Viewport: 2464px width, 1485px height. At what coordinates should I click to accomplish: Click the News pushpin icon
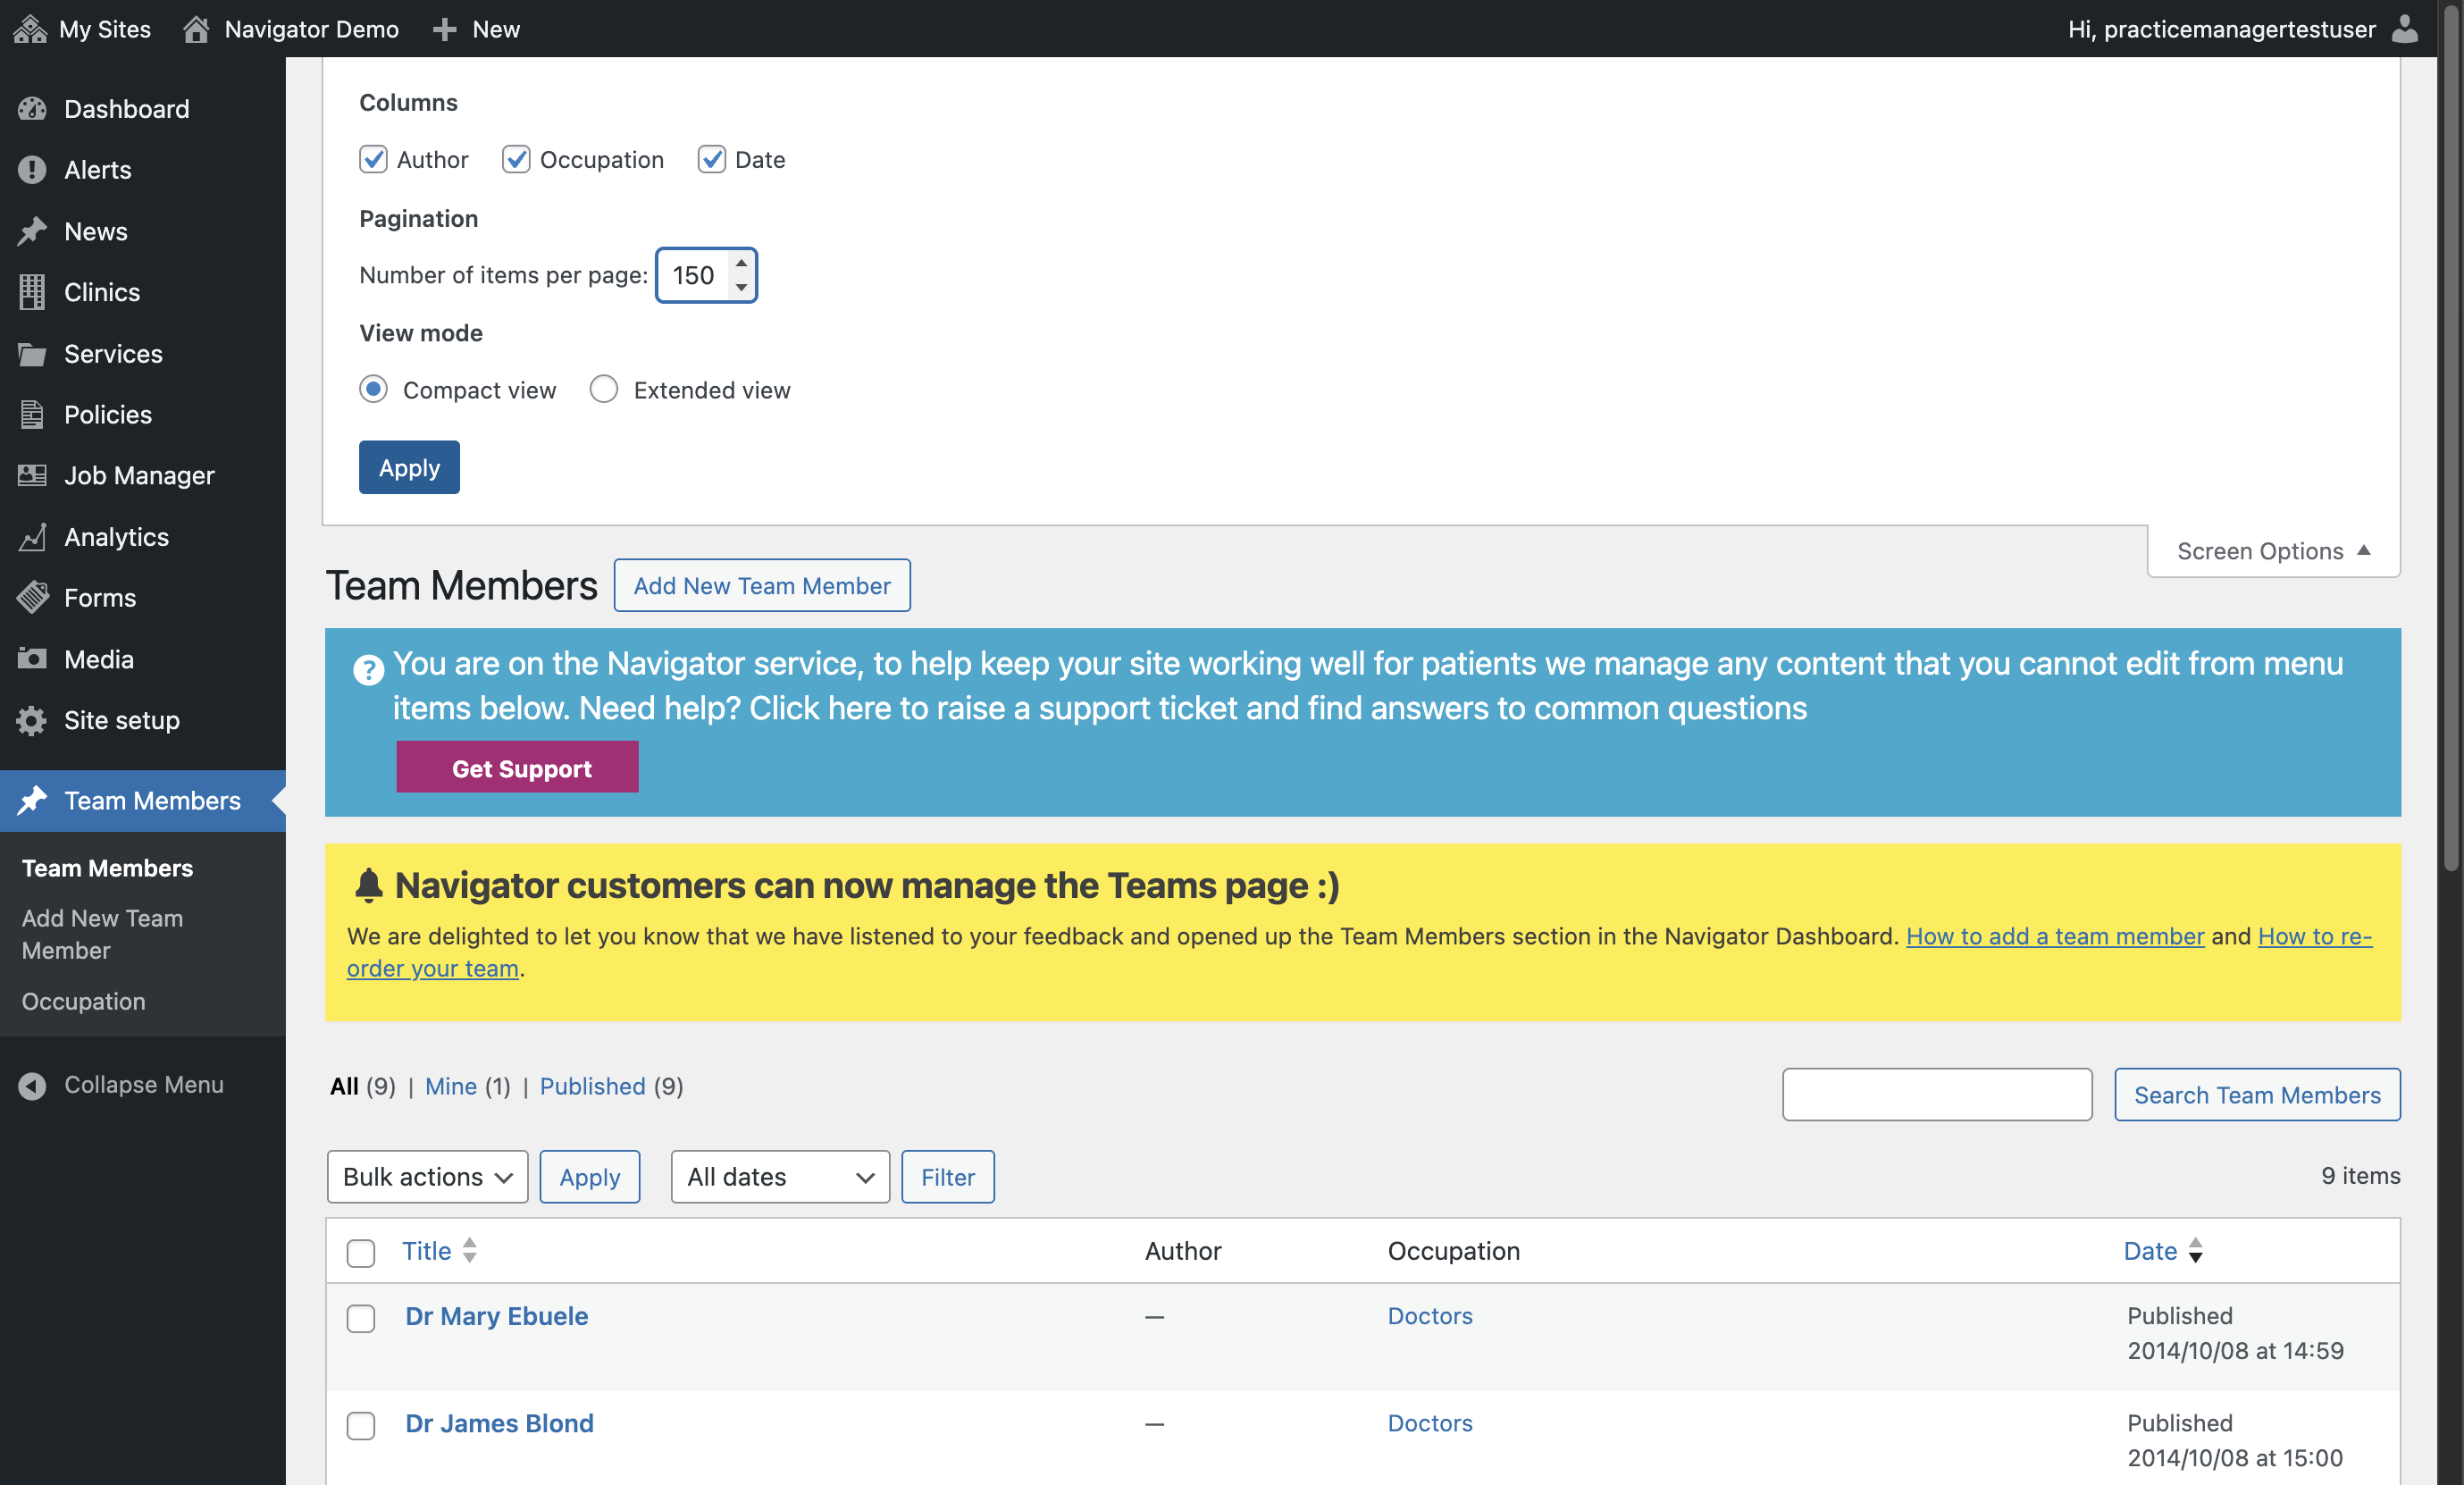pyautogui.click(x=32, y=231)
